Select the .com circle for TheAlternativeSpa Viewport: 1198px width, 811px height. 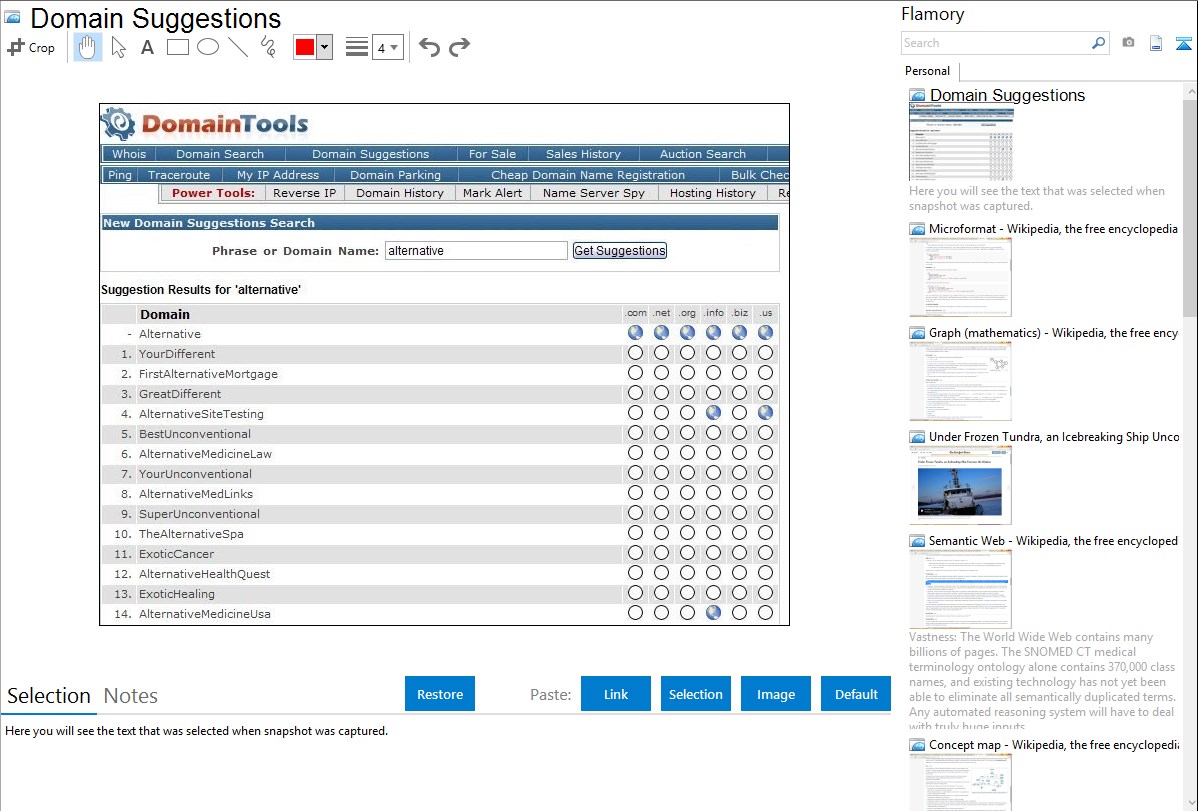(635, 533)
